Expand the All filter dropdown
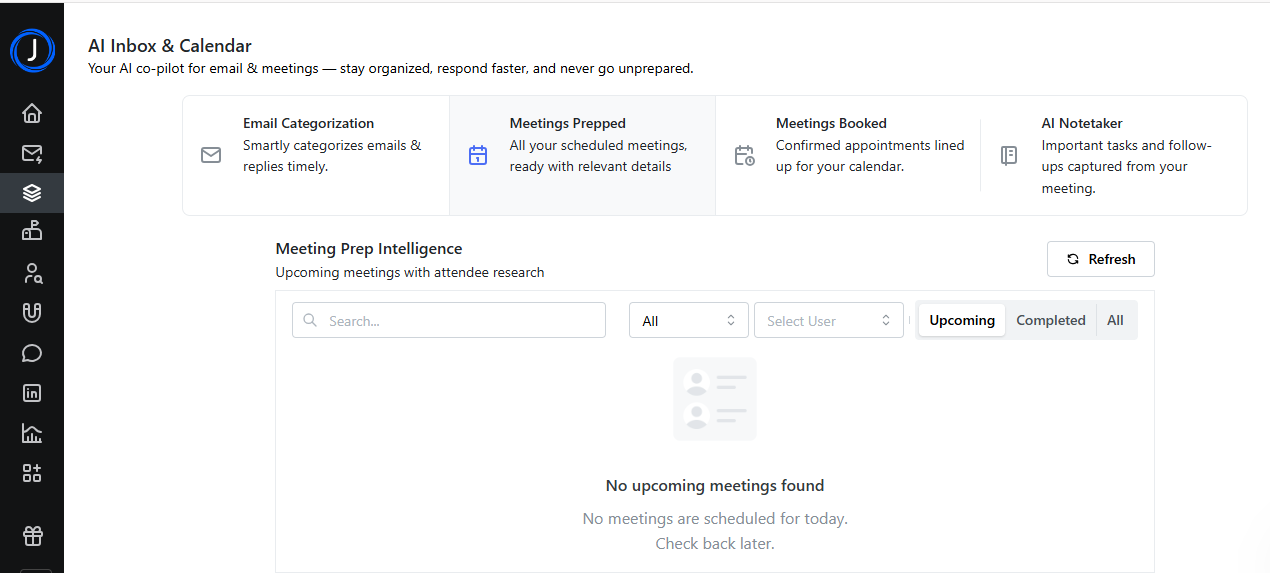 [x=689, y=320]
